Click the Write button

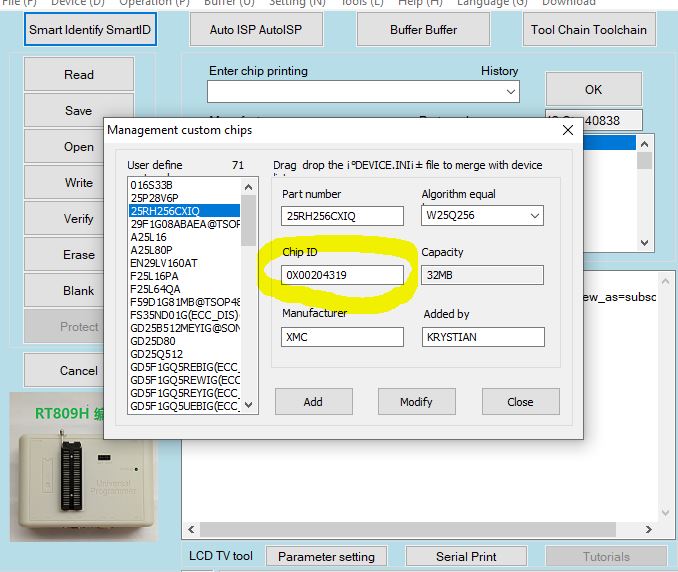coord(64,182)
